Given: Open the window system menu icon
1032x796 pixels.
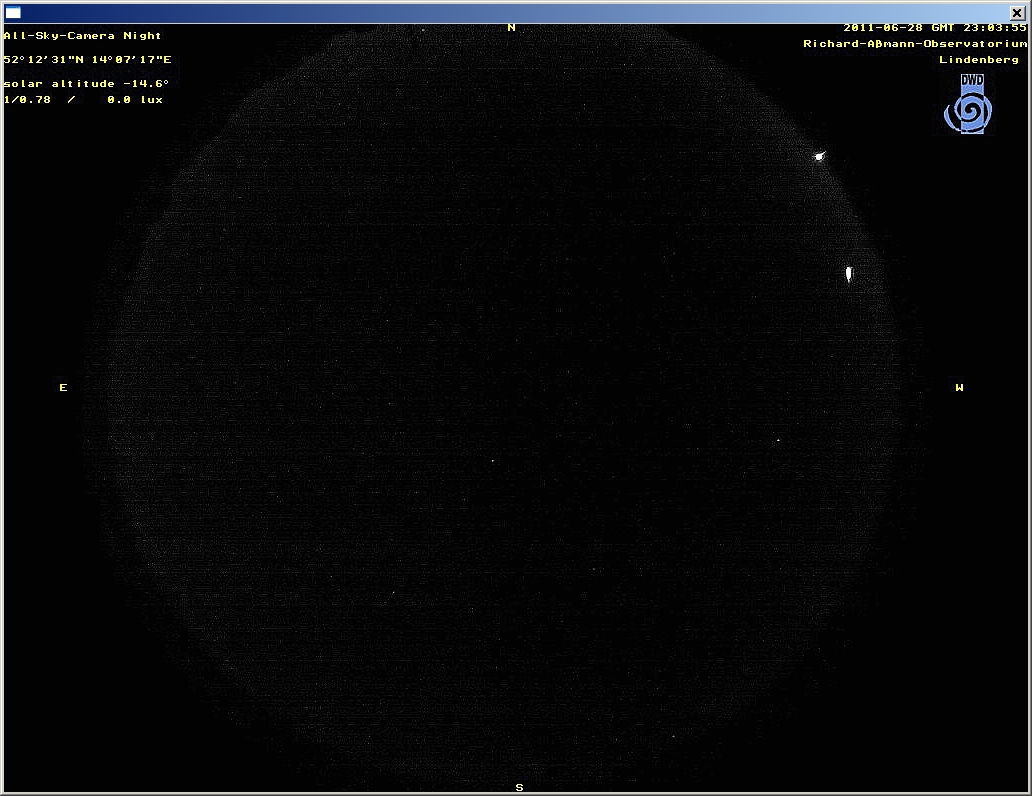Looking at the screenshot, I should pos(13,13).
